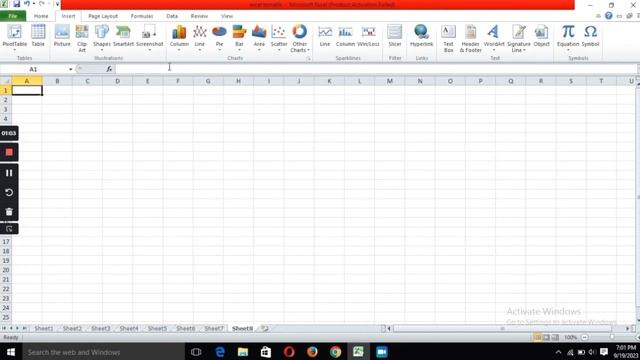Open Excel Help question mark
This screenshot has height=360, width=640.
[609, 16]
